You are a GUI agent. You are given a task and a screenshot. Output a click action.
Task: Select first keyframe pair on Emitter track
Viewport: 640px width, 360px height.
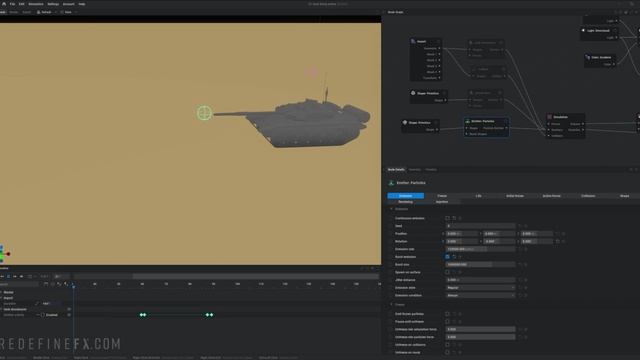tap(143, 315)
